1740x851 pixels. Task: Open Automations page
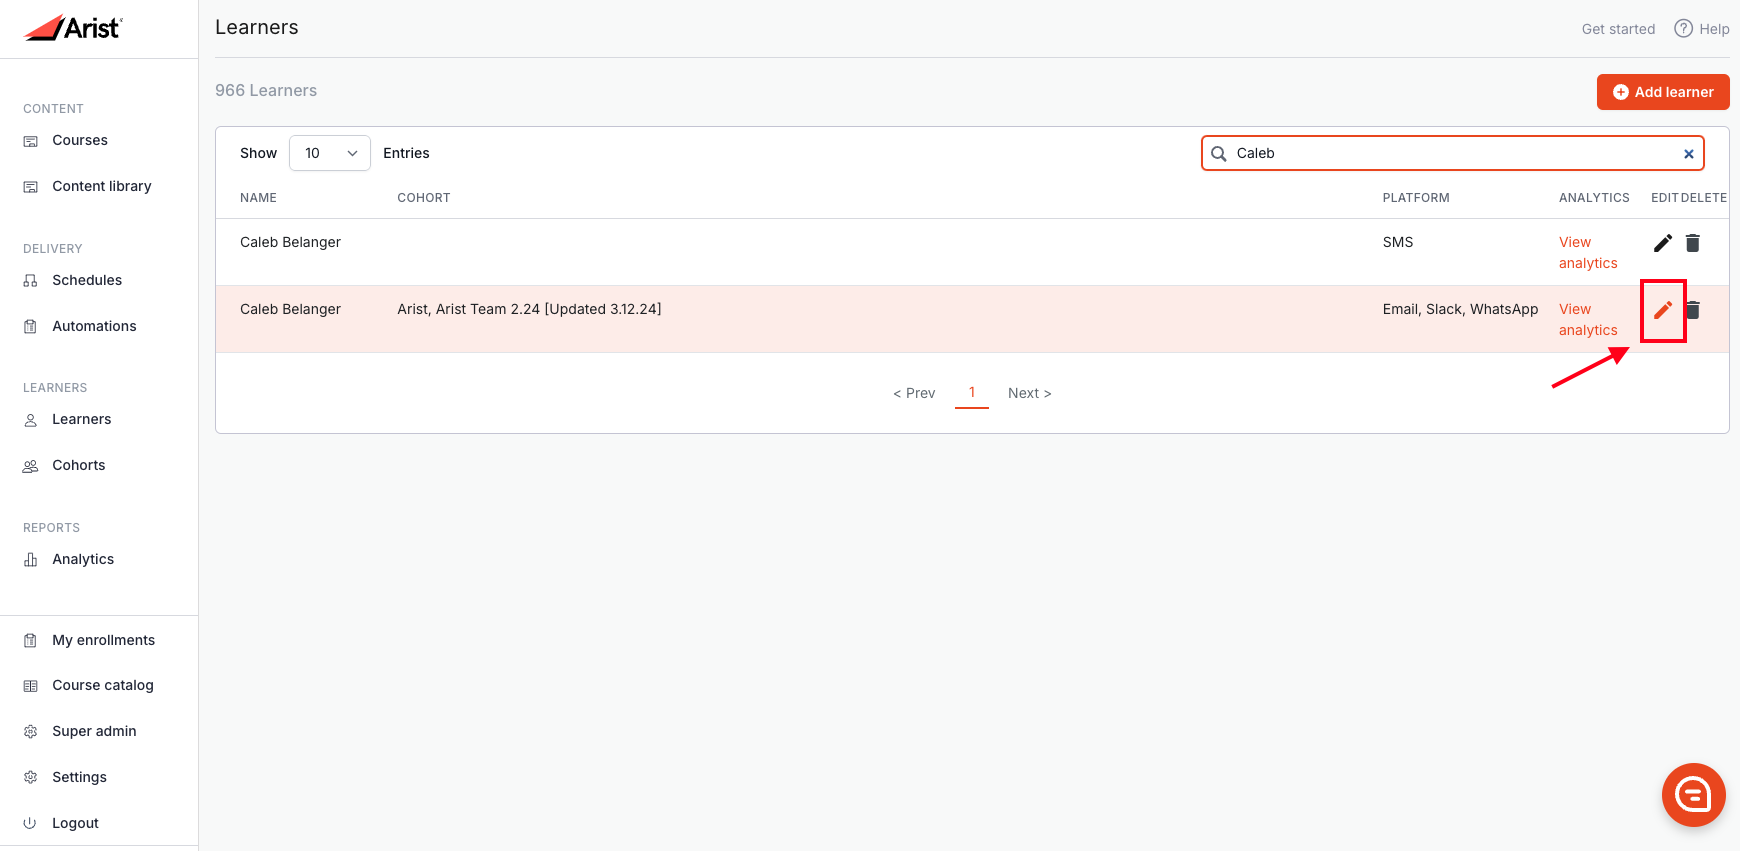pyautogui.click(x=94, y=326)
